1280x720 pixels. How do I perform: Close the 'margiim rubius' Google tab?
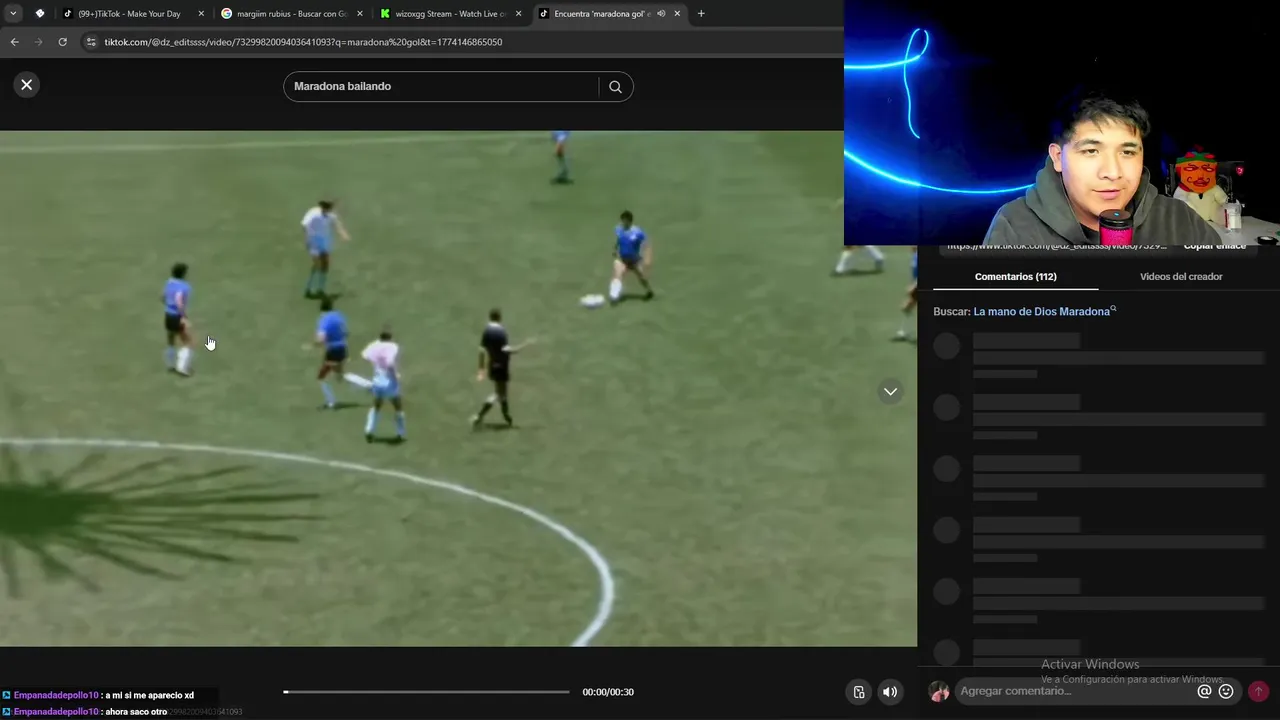click(x=359, y=14)
